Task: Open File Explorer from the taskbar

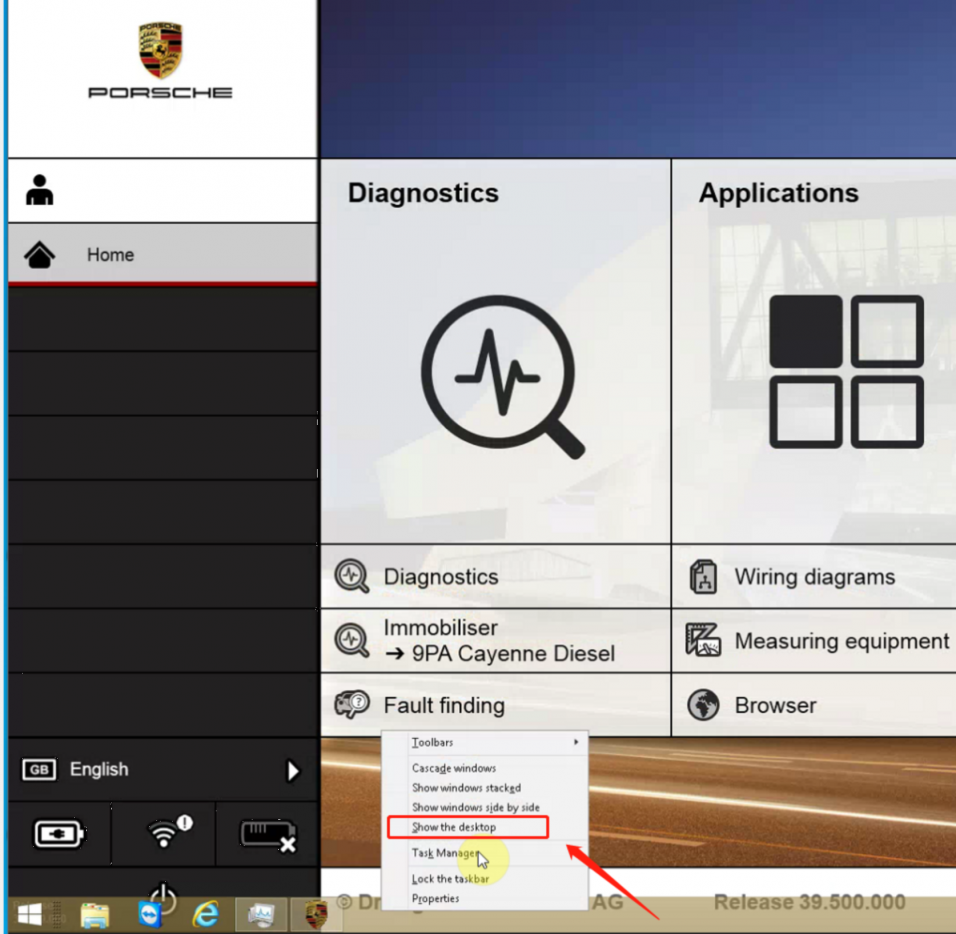Action: point(95,914)
